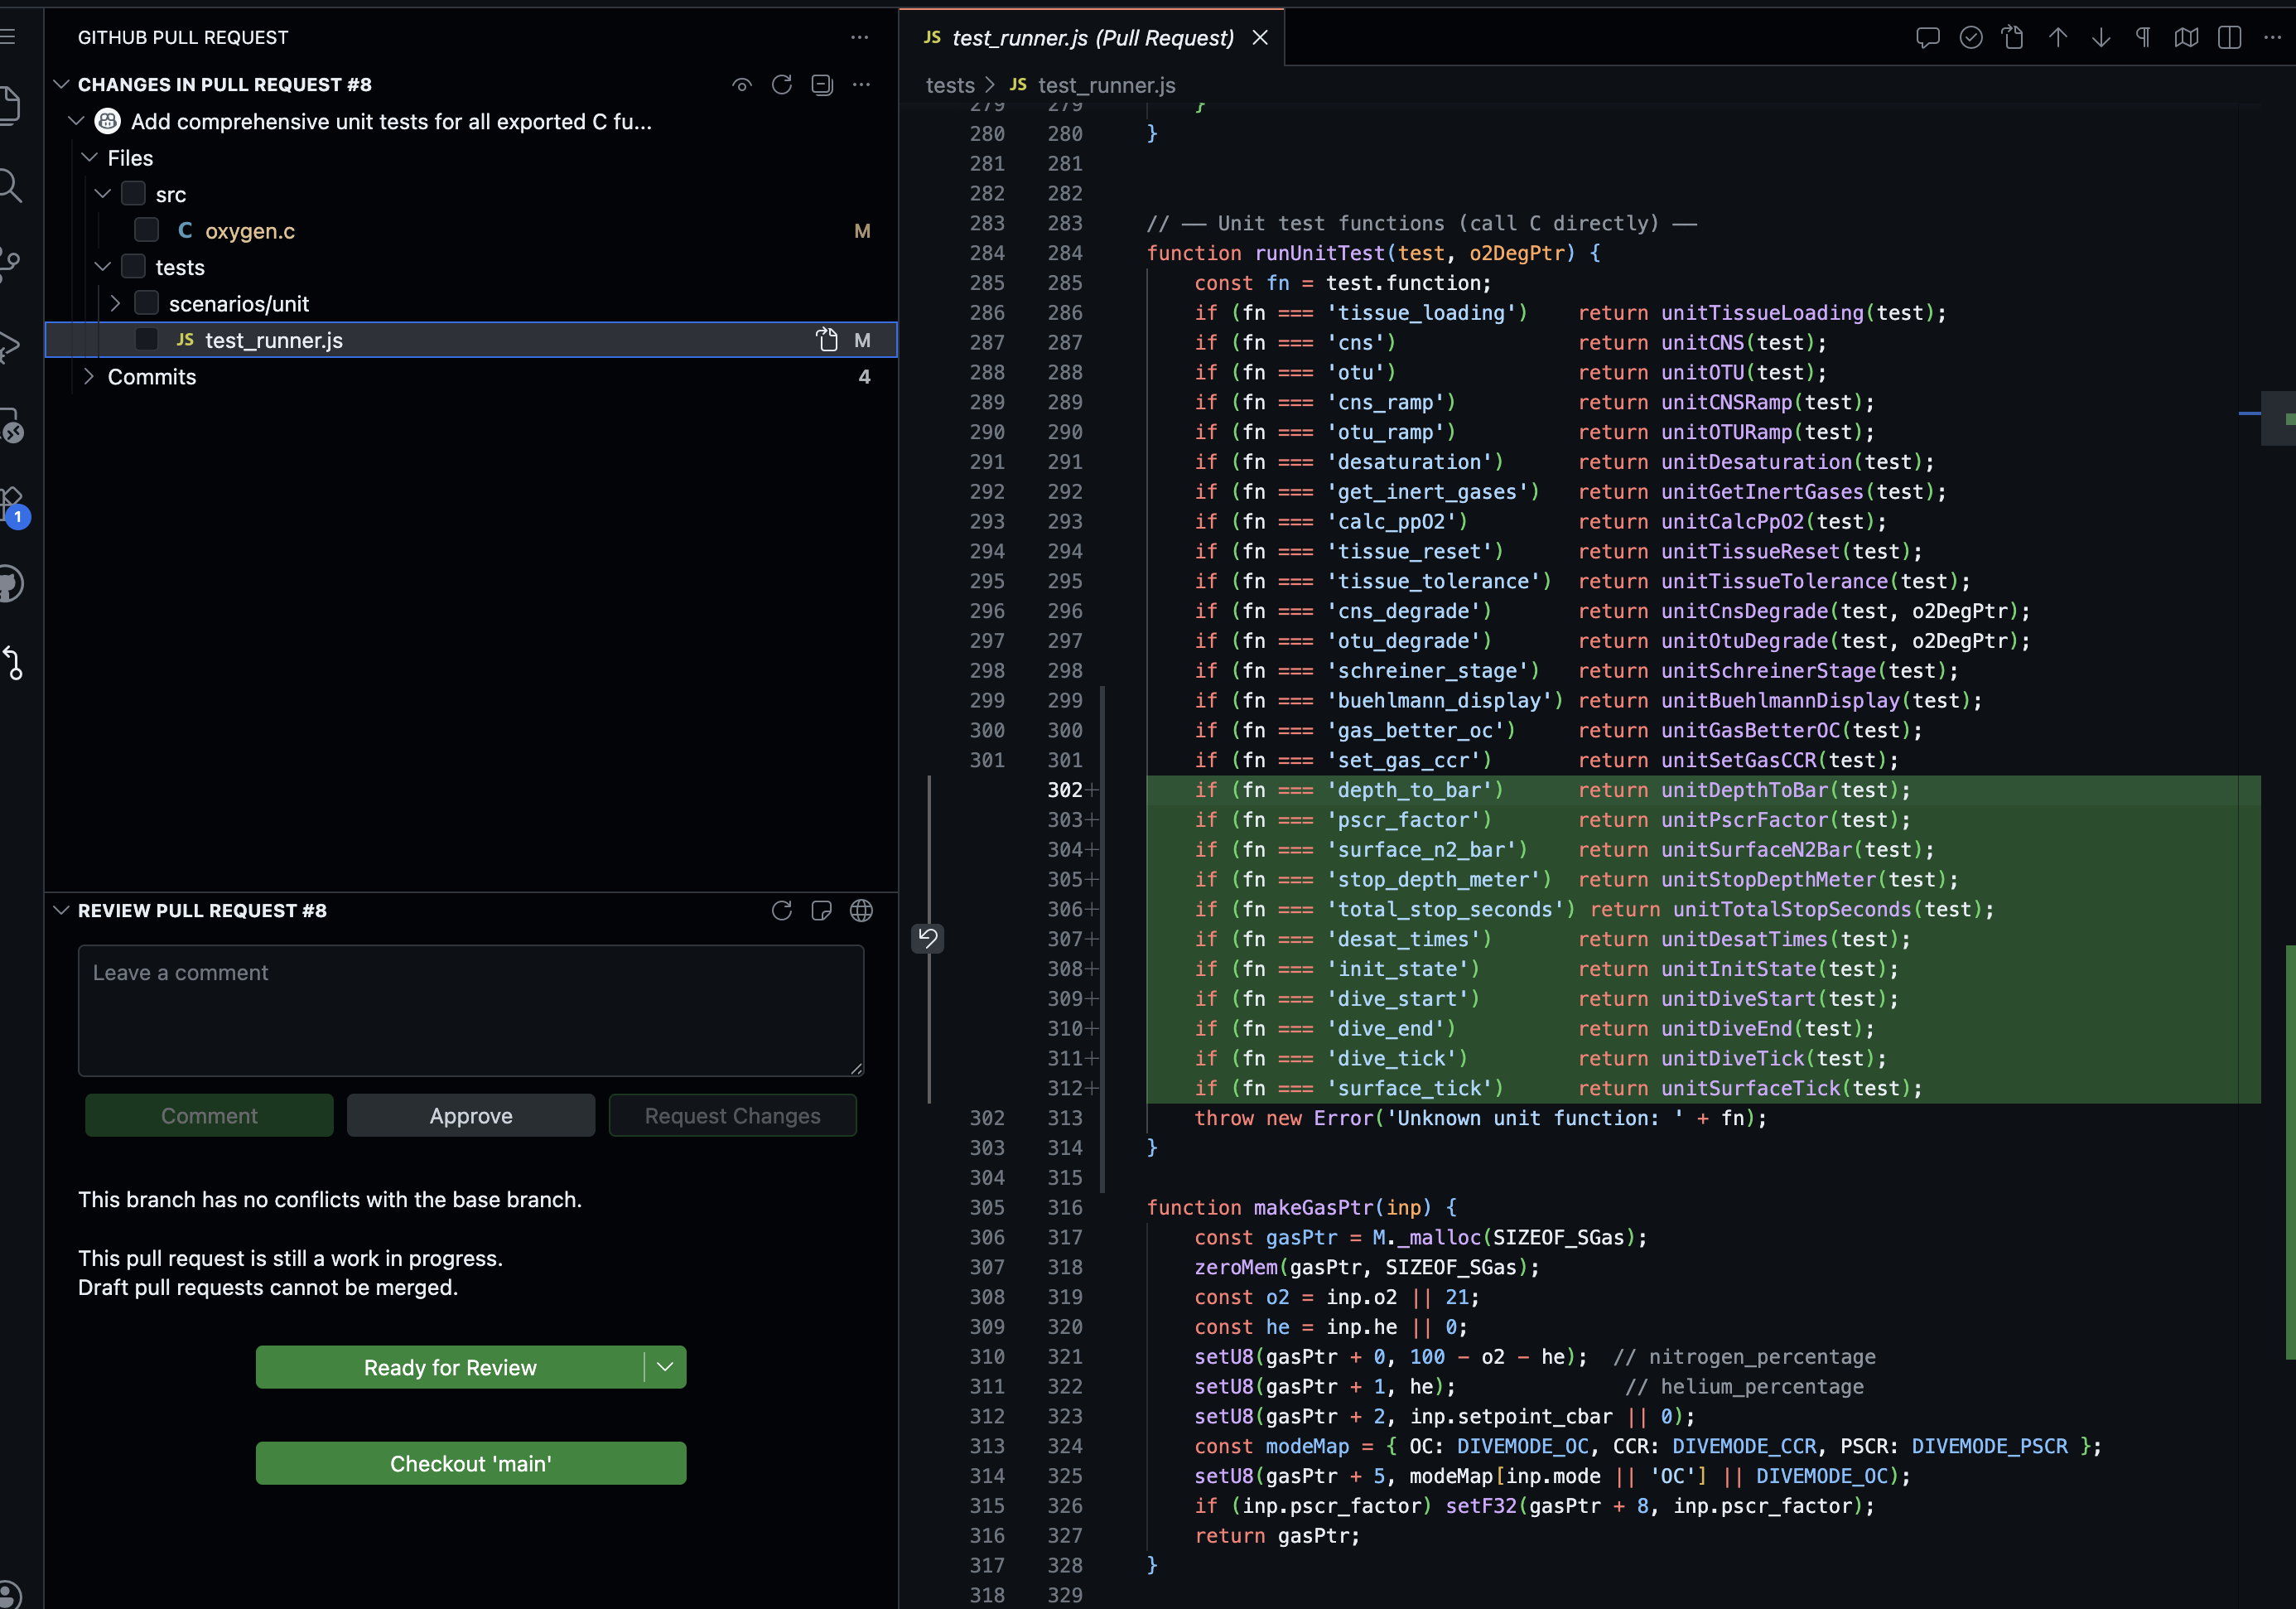
Task: Collapse the tests folder chevron
Action: tap(102, 267)
